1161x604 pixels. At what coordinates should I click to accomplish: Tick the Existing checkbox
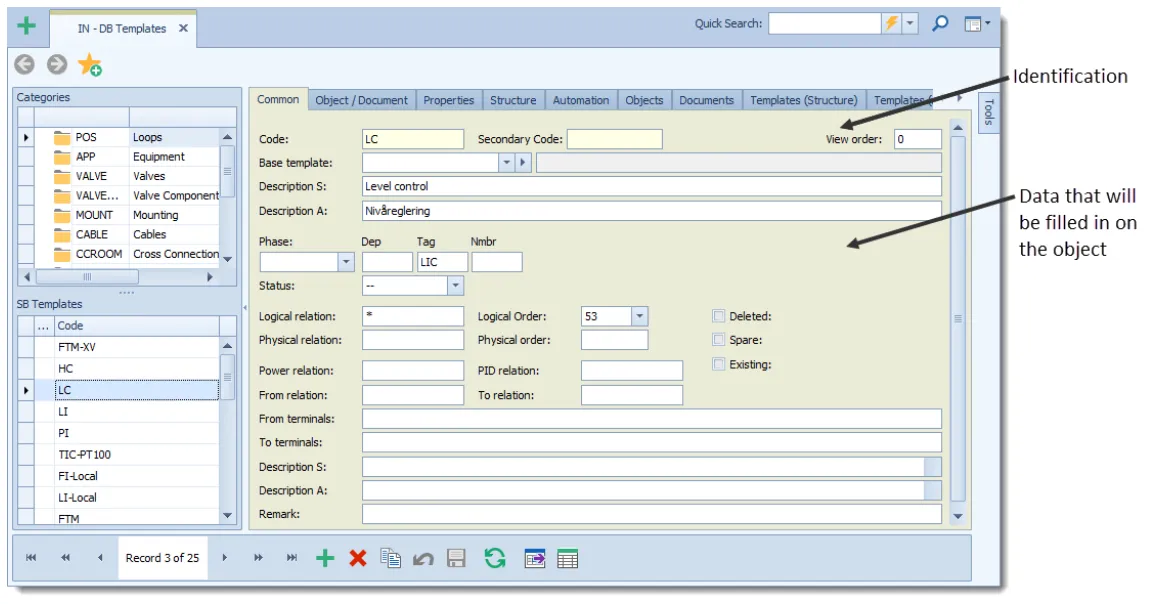718,364
